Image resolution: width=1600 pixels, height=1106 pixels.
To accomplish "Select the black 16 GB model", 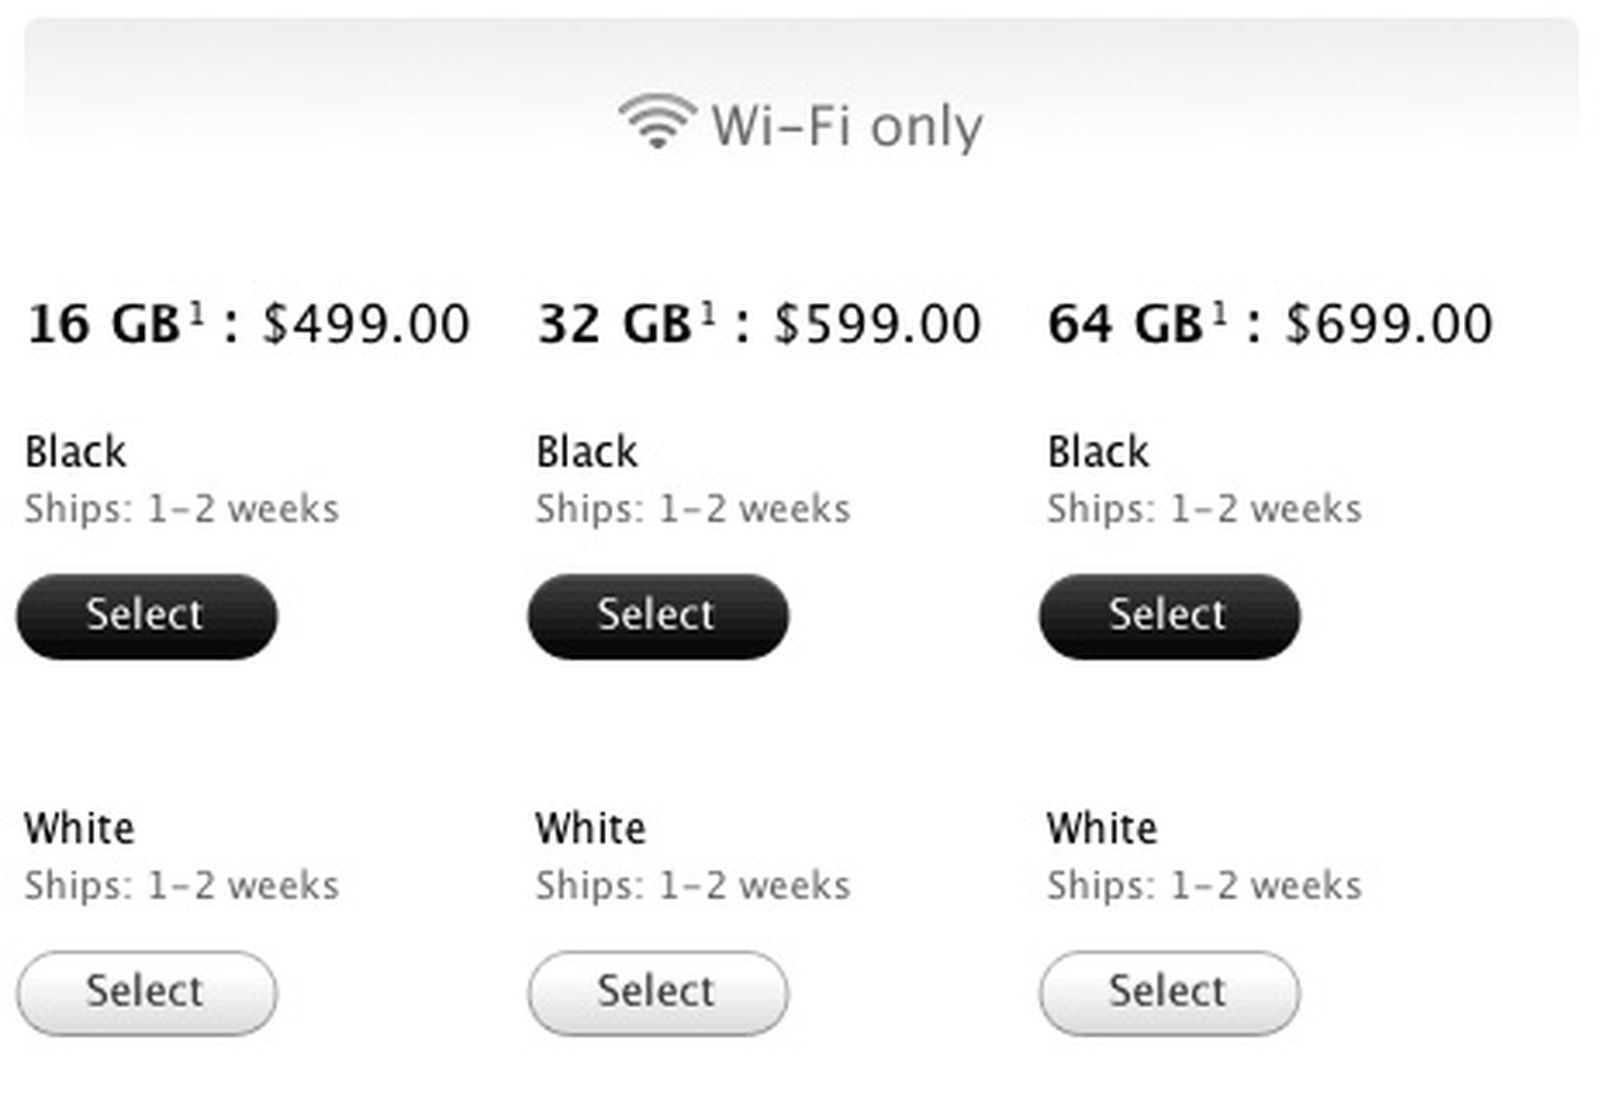I will coord(146,615).
